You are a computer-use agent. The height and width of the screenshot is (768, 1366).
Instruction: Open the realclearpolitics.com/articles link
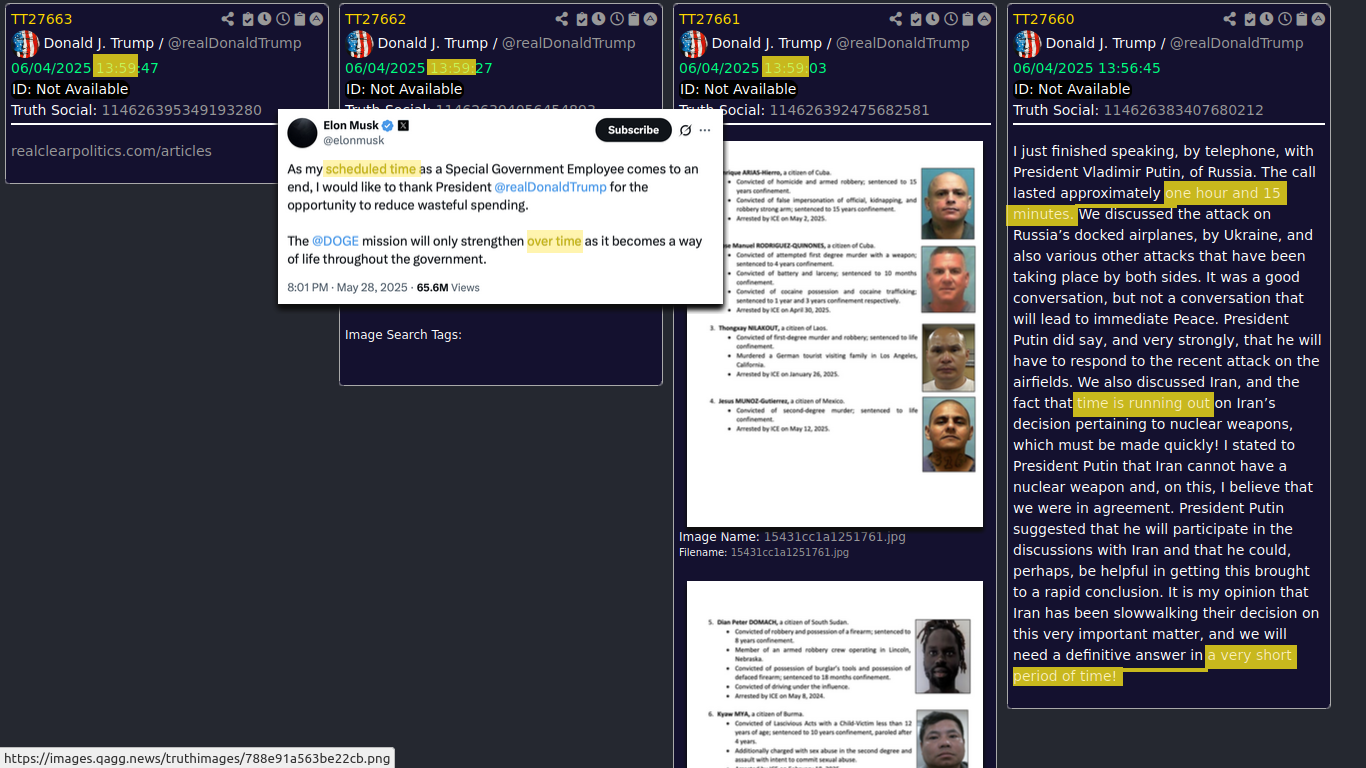[111, 151]
